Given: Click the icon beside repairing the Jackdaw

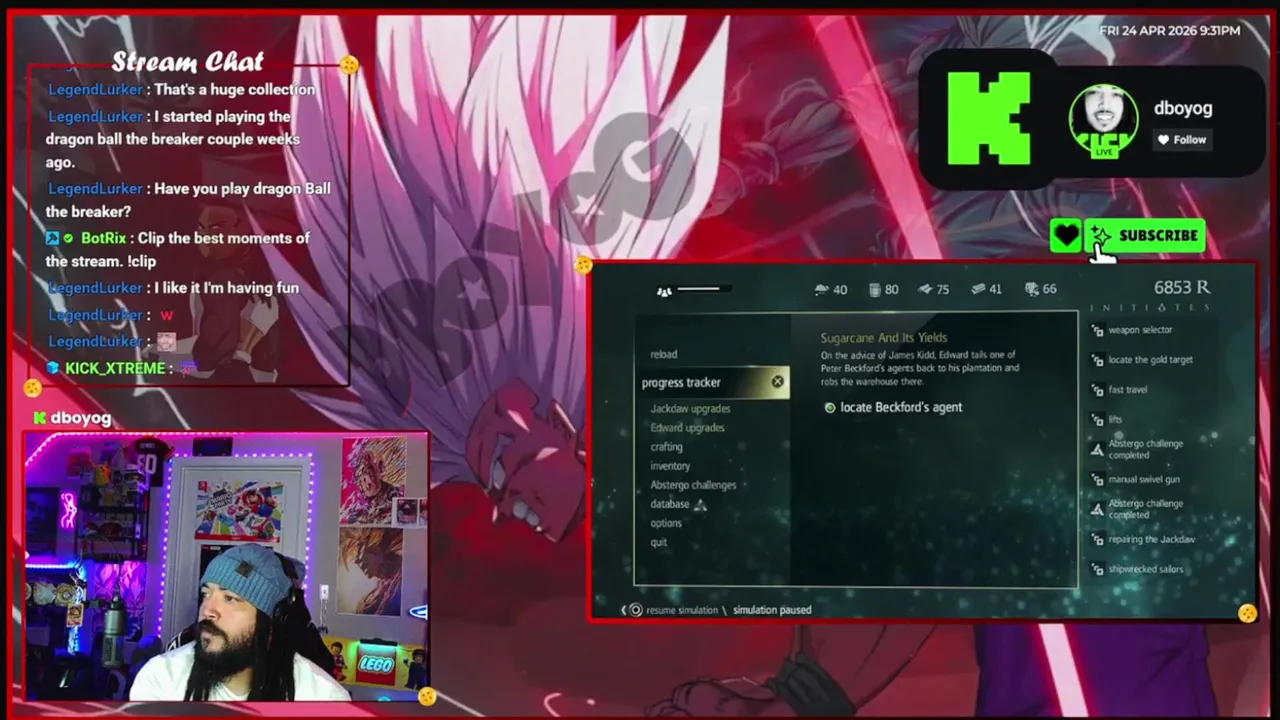Looking at the screenshot, I should (1097, 540).
